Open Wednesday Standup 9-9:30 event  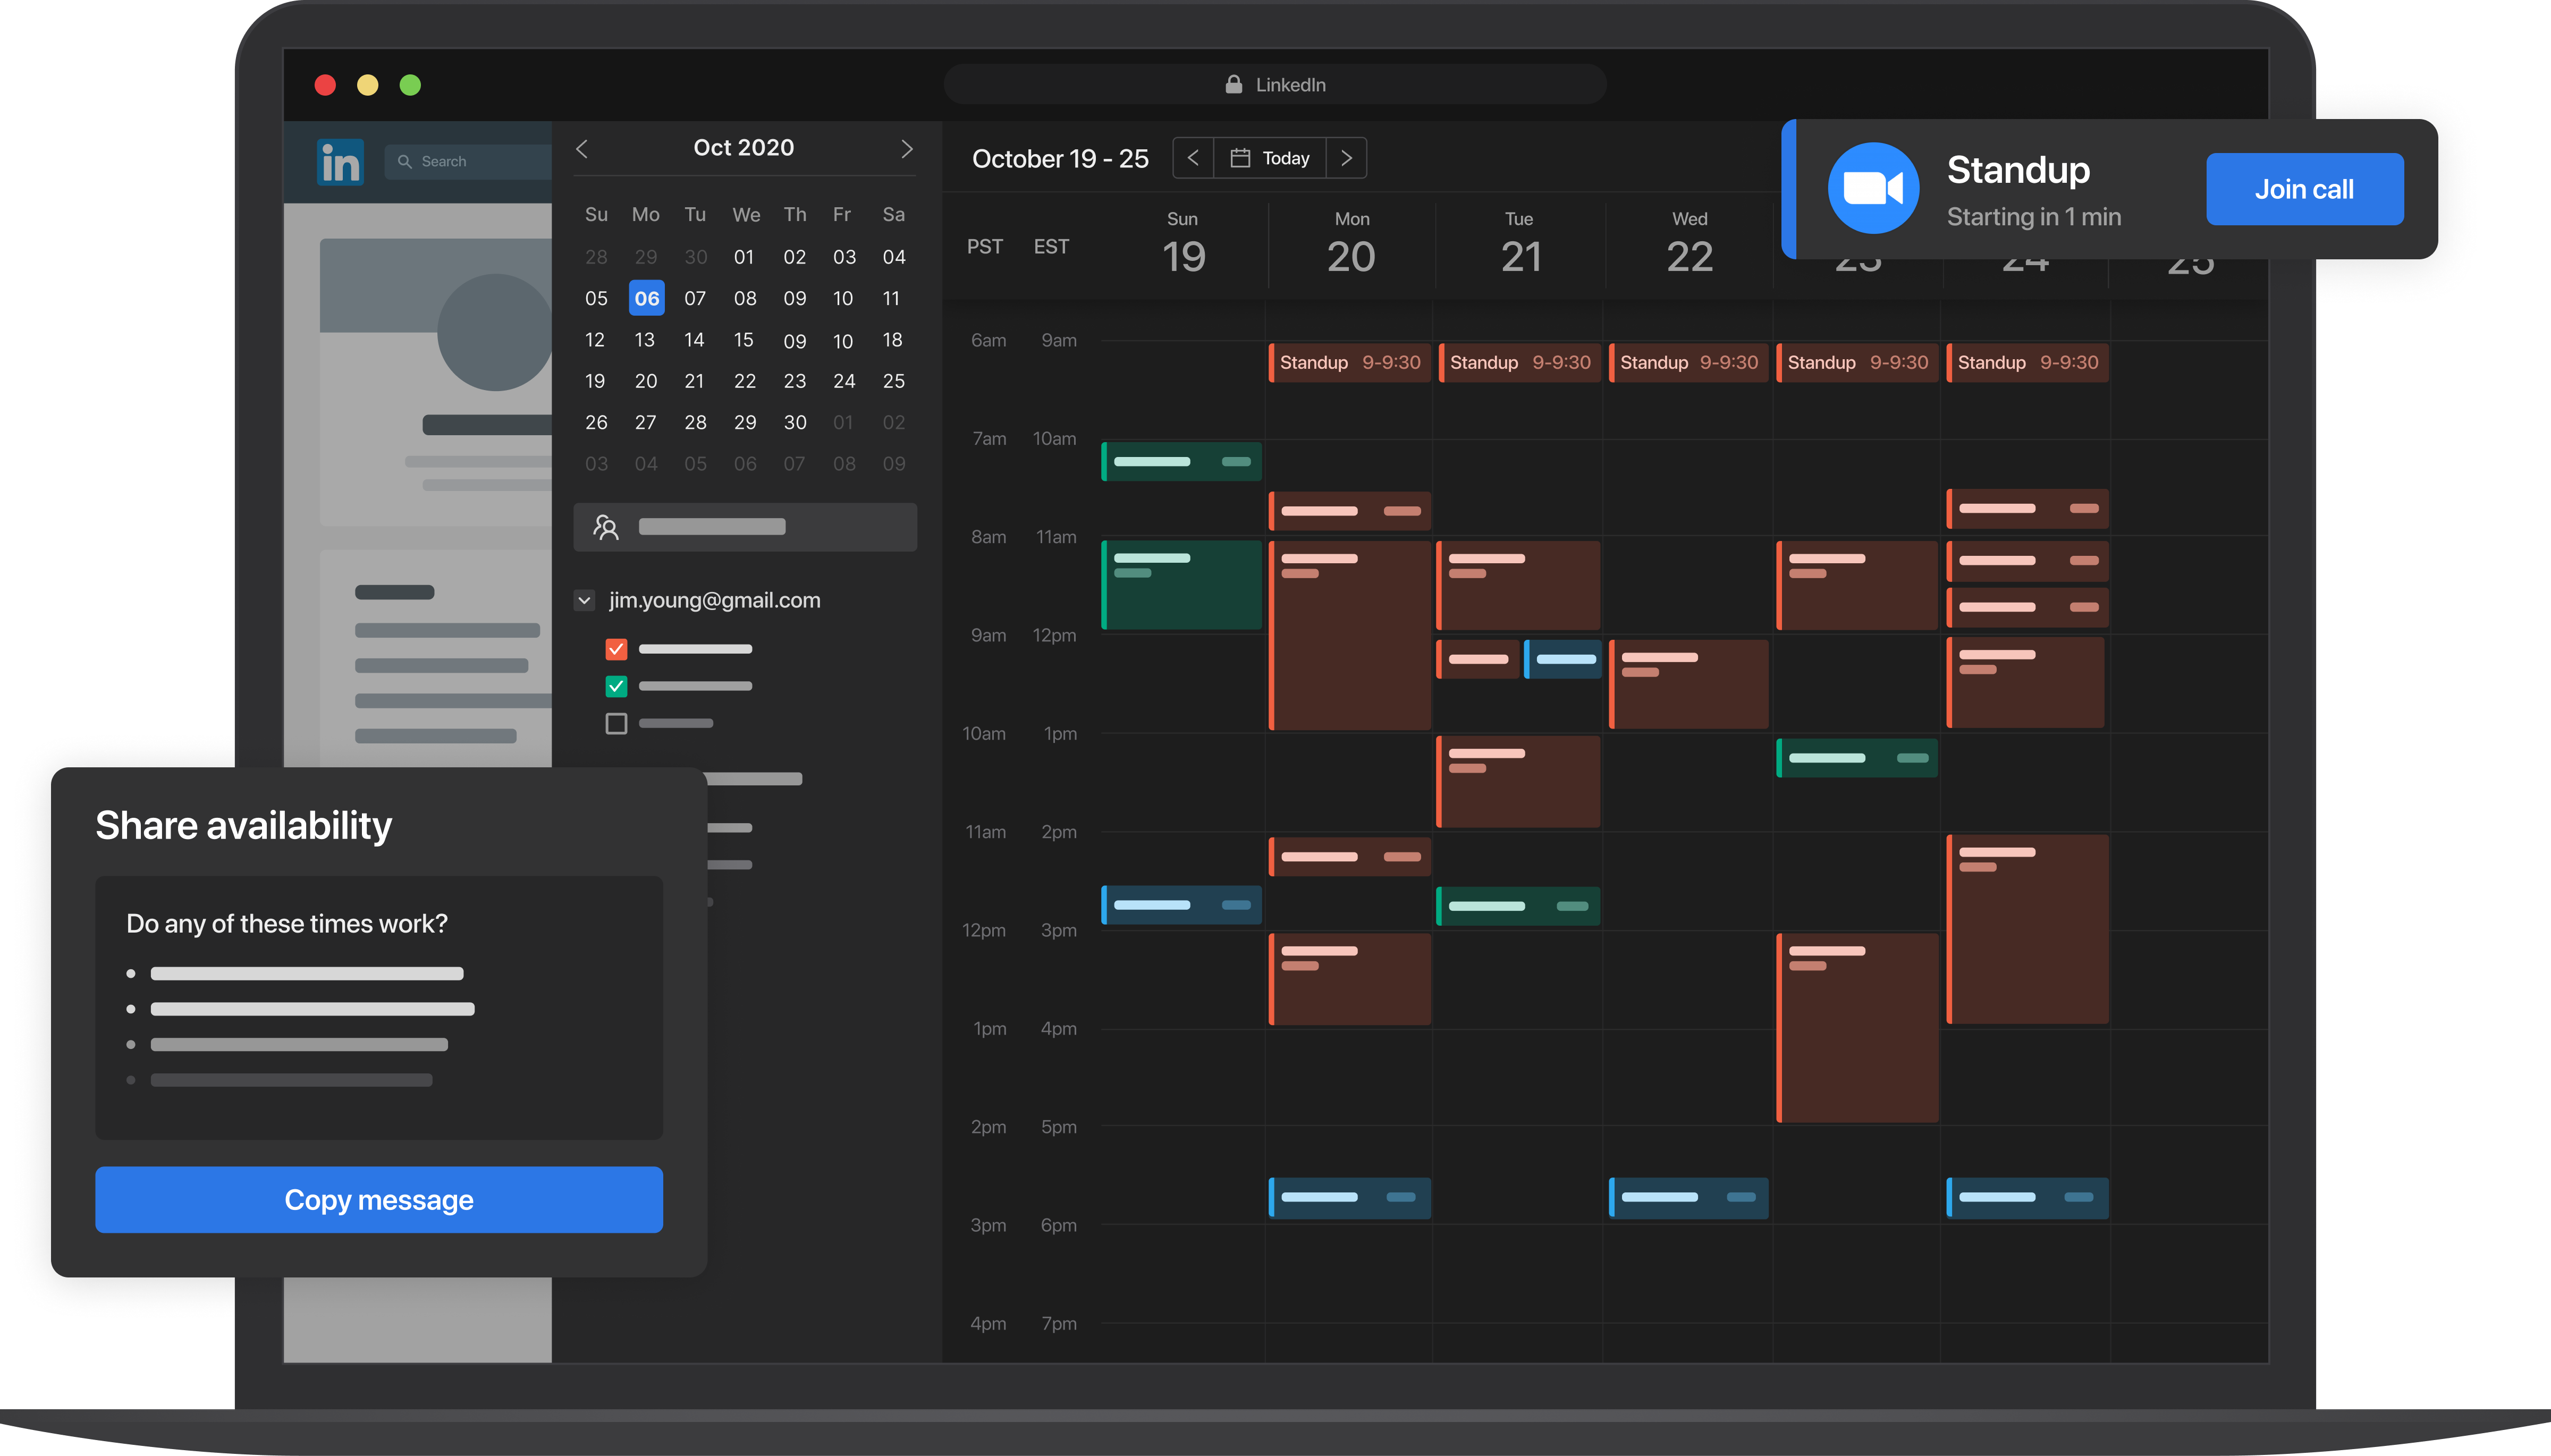1688,362
